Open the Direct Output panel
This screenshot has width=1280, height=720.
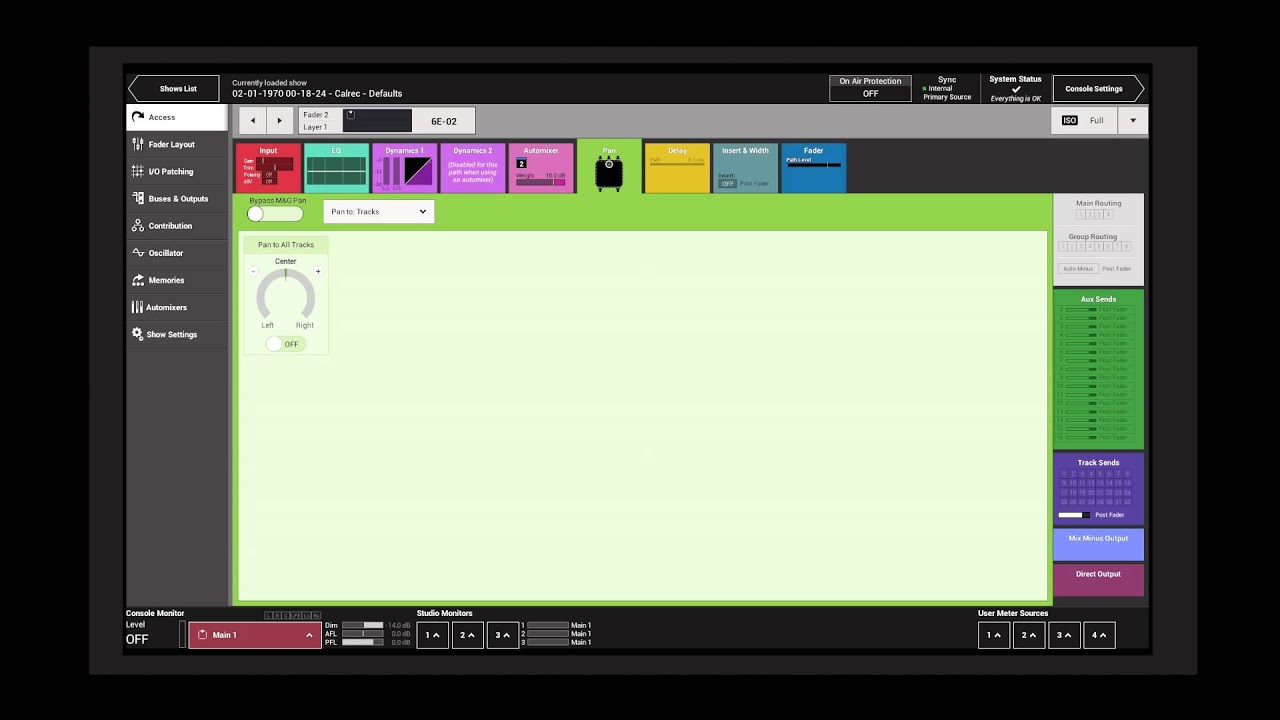point(1098,581)
